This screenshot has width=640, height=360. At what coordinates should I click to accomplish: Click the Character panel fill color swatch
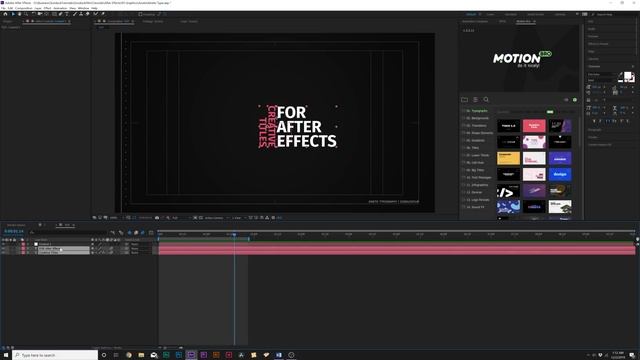click(627, 75)
